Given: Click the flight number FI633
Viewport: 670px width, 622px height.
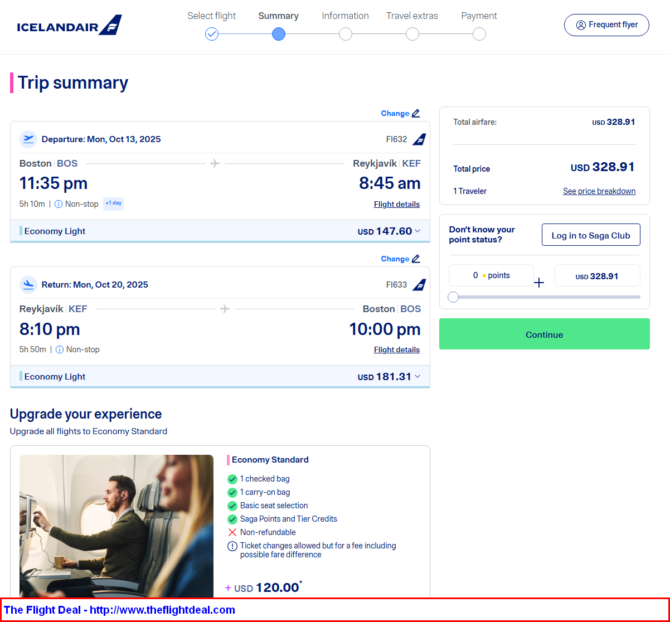Looking at the screenshot, I should click(397, 285).
